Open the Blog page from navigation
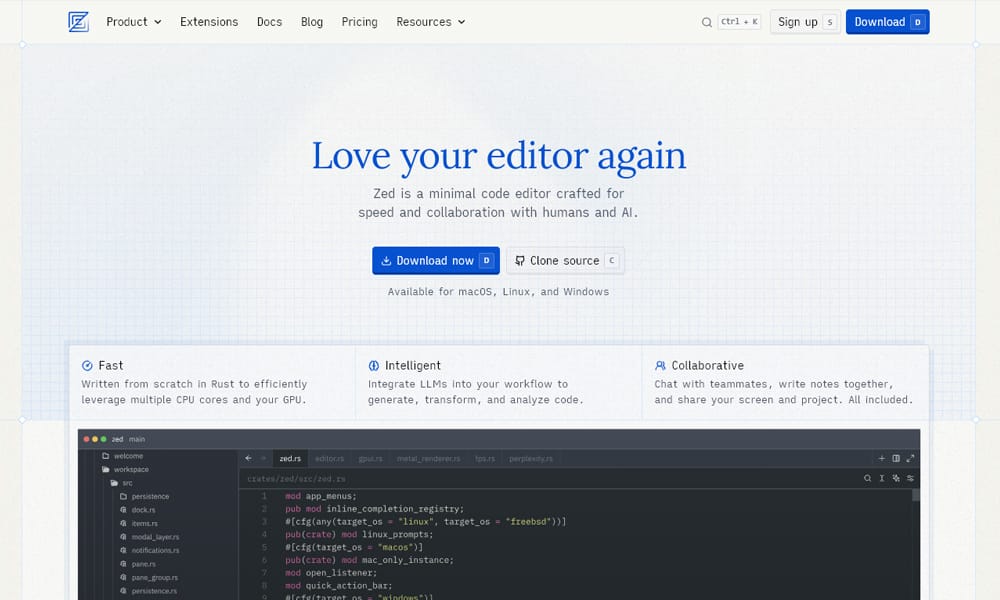 click(x=311, y=21)
